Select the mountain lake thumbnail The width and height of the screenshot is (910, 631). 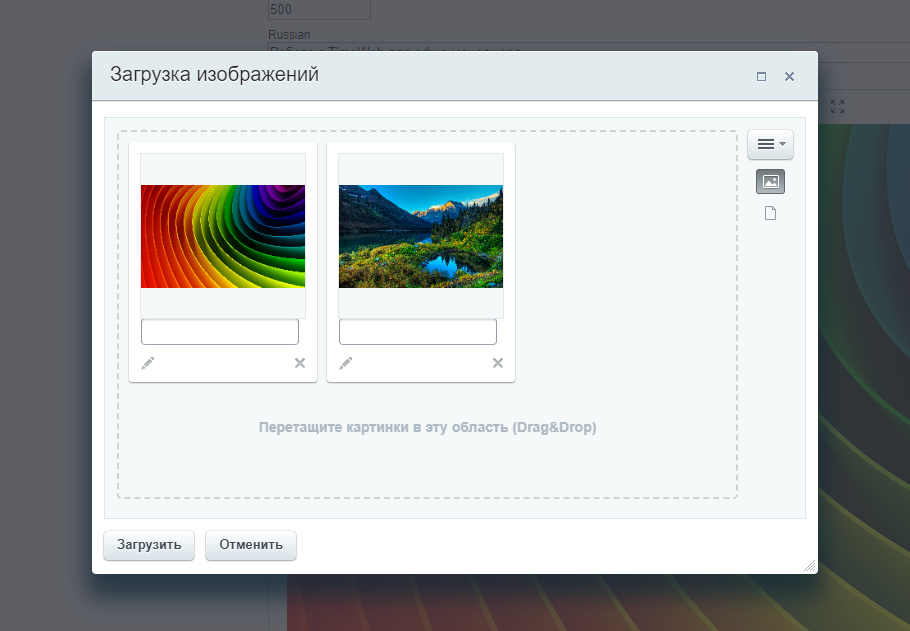pyautogui.click(x=421, y=236)
